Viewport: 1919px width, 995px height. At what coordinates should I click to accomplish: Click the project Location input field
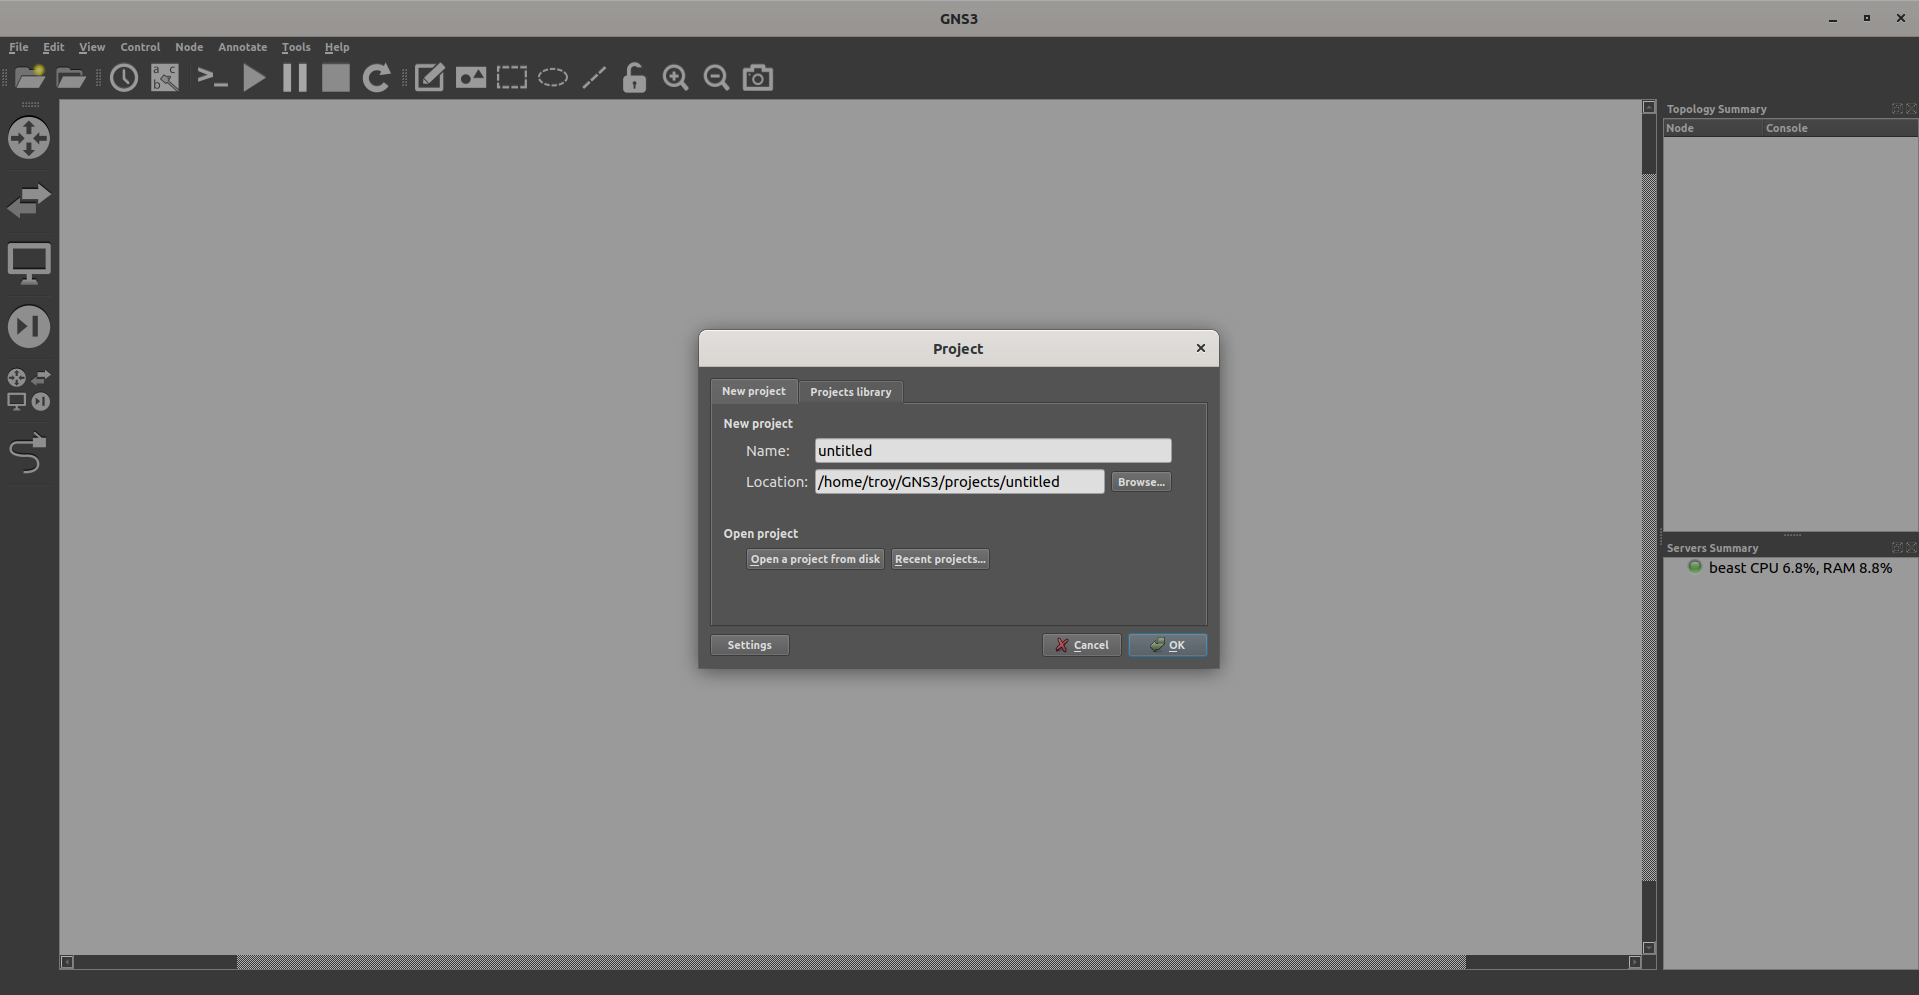point(960,482)
